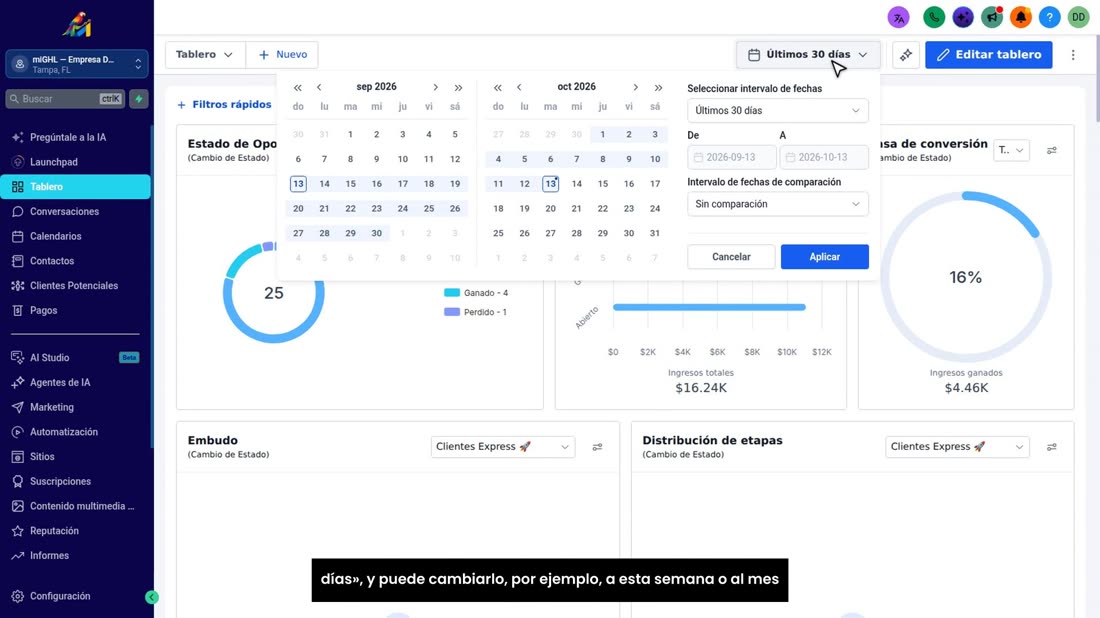This screenshot has height=618, width=1100.
Task: Open the green phone dialer icon
Action: pos(934,17)
